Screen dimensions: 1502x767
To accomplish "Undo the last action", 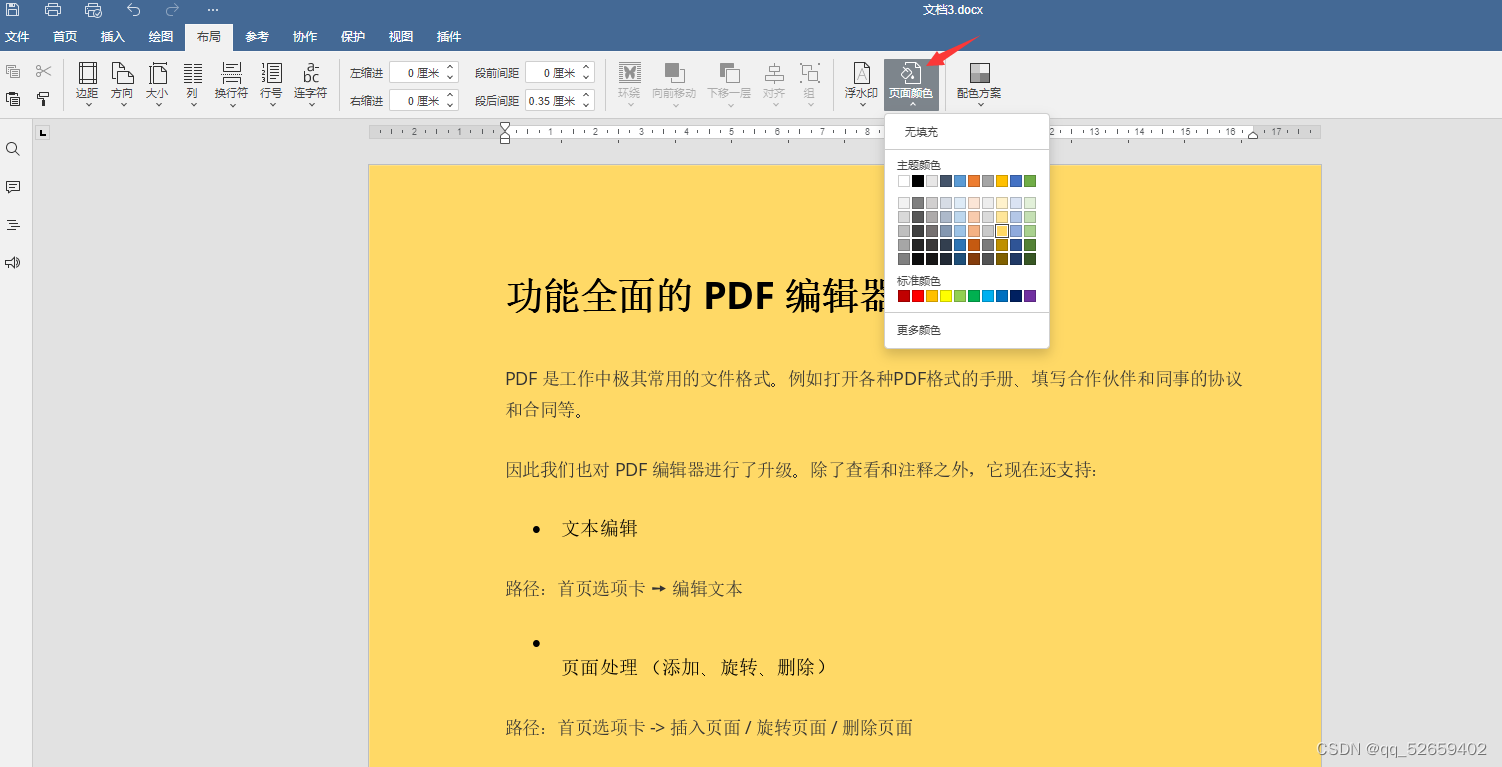I will pyautogui.click(x=133, y=10).
